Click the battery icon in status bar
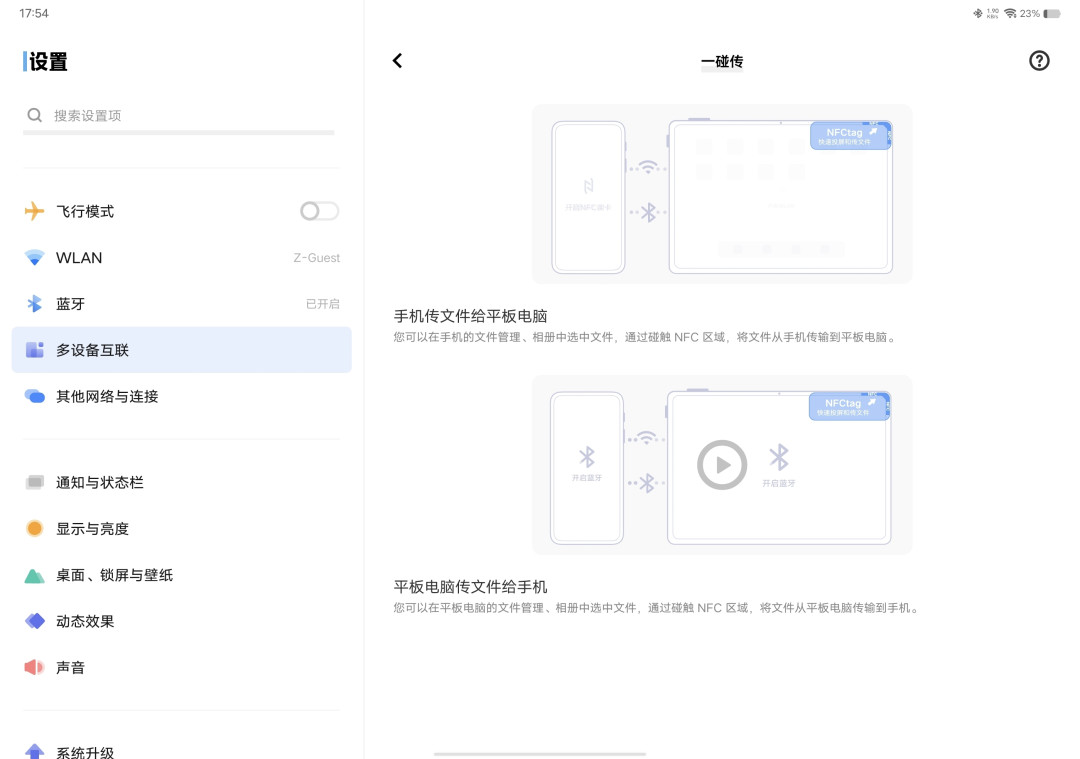Image resolution: width=1080 pixels, height=759 pixels. (1052, 14)
